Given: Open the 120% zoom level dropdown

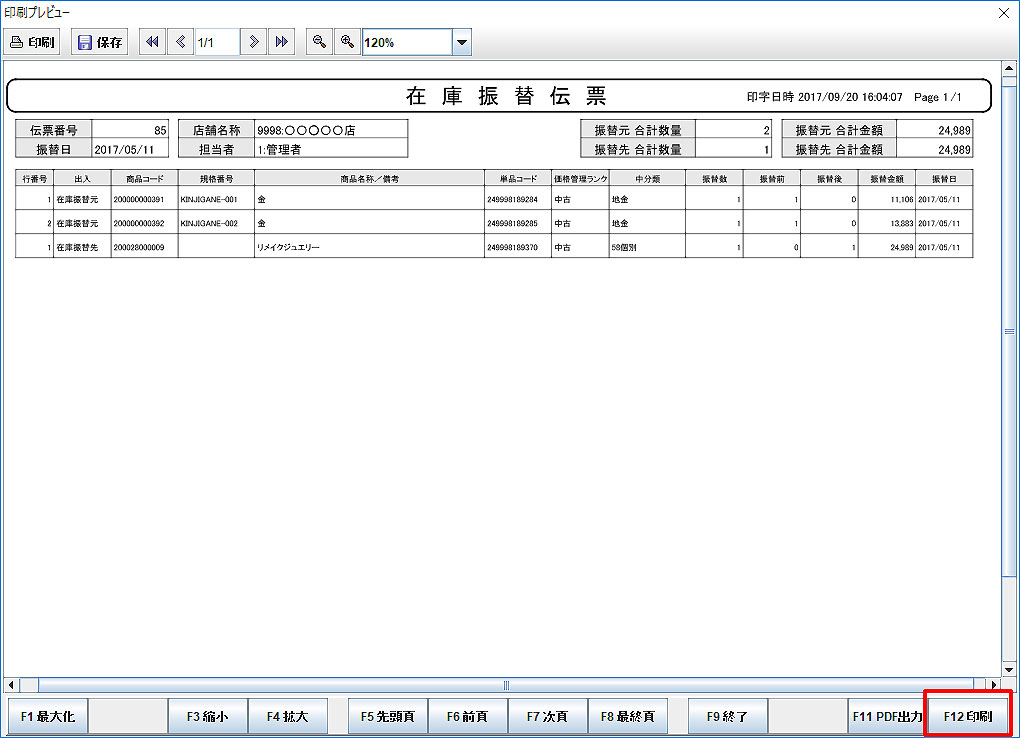Looking at the screenshot, I should point(461,42).
